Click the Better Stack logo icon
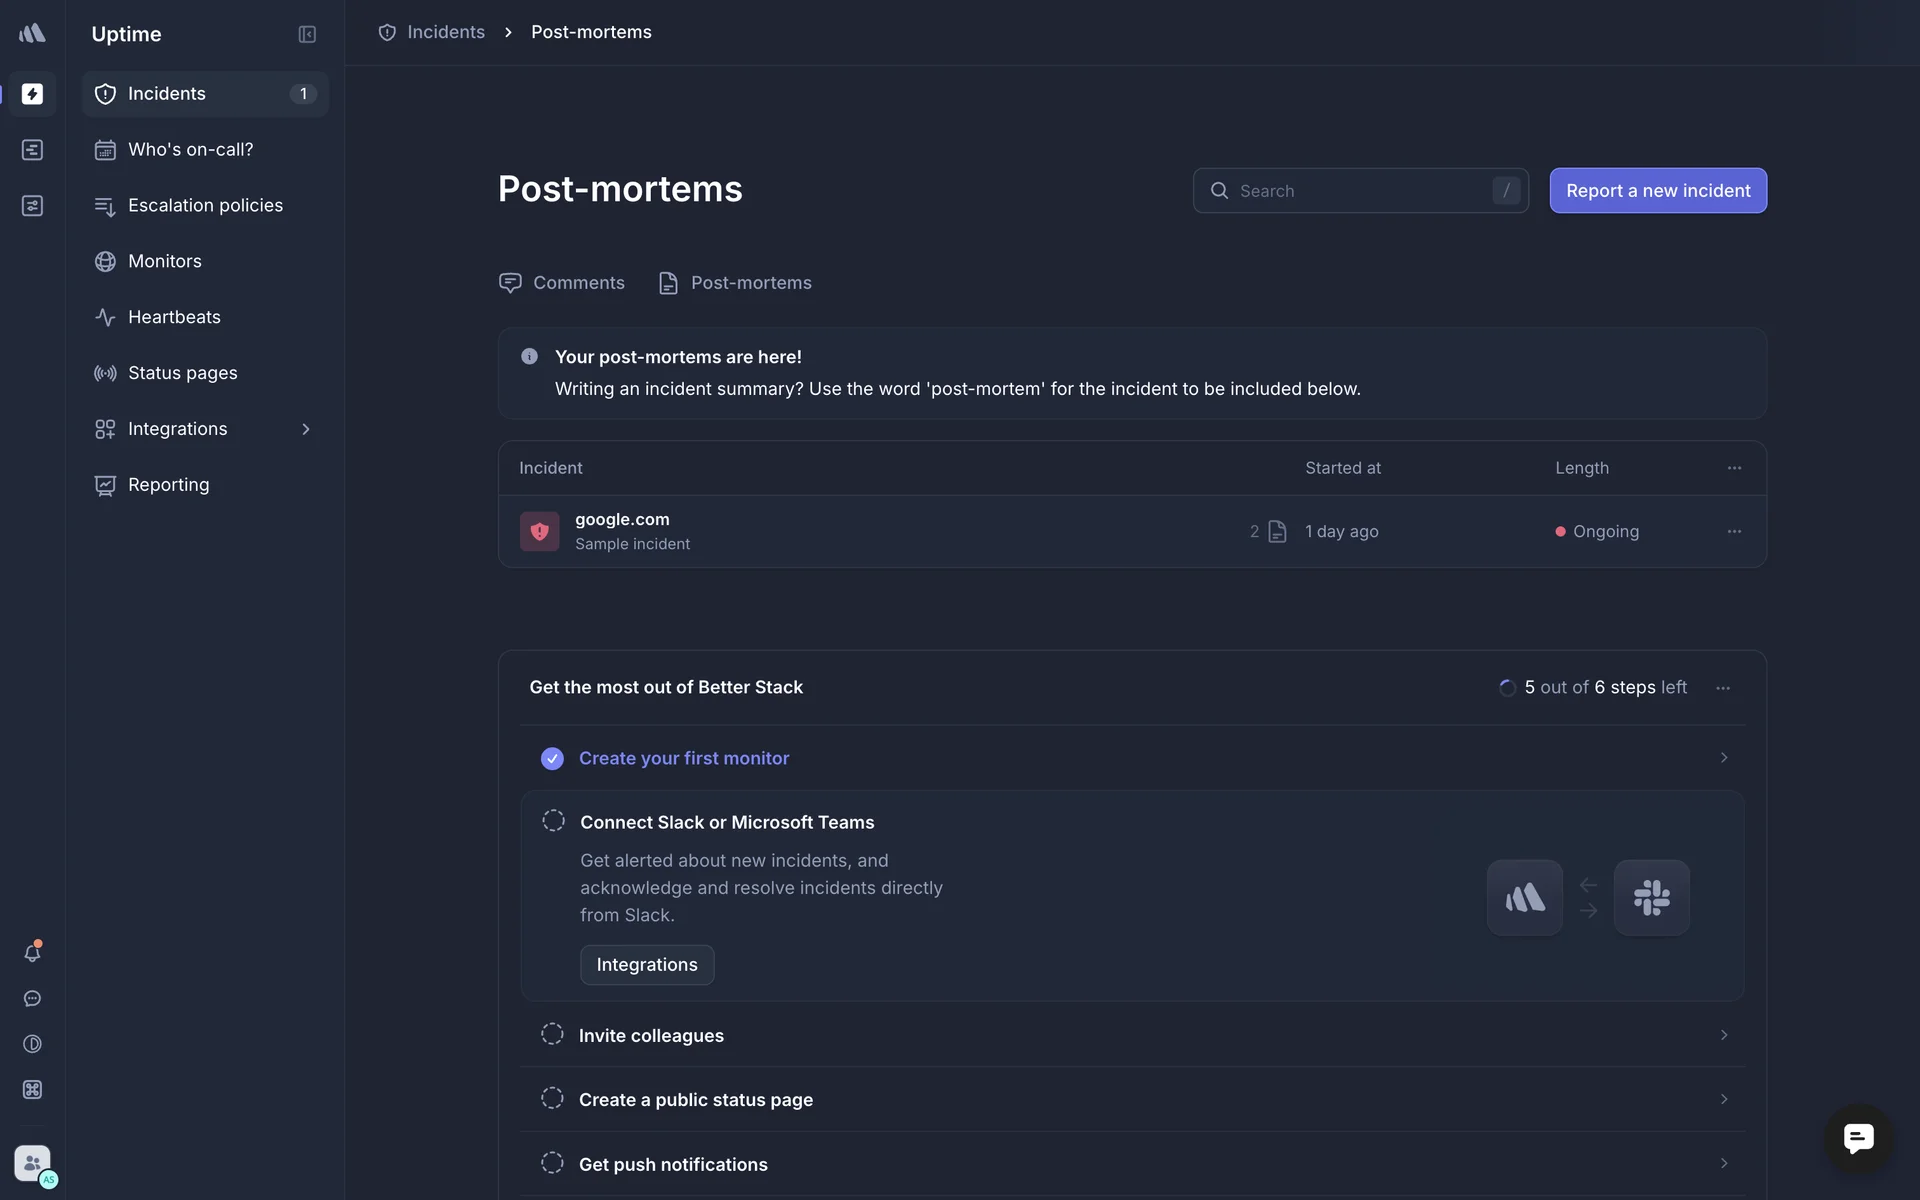Viewport: 1920px width, 1200px height. (x=32, y=33)
